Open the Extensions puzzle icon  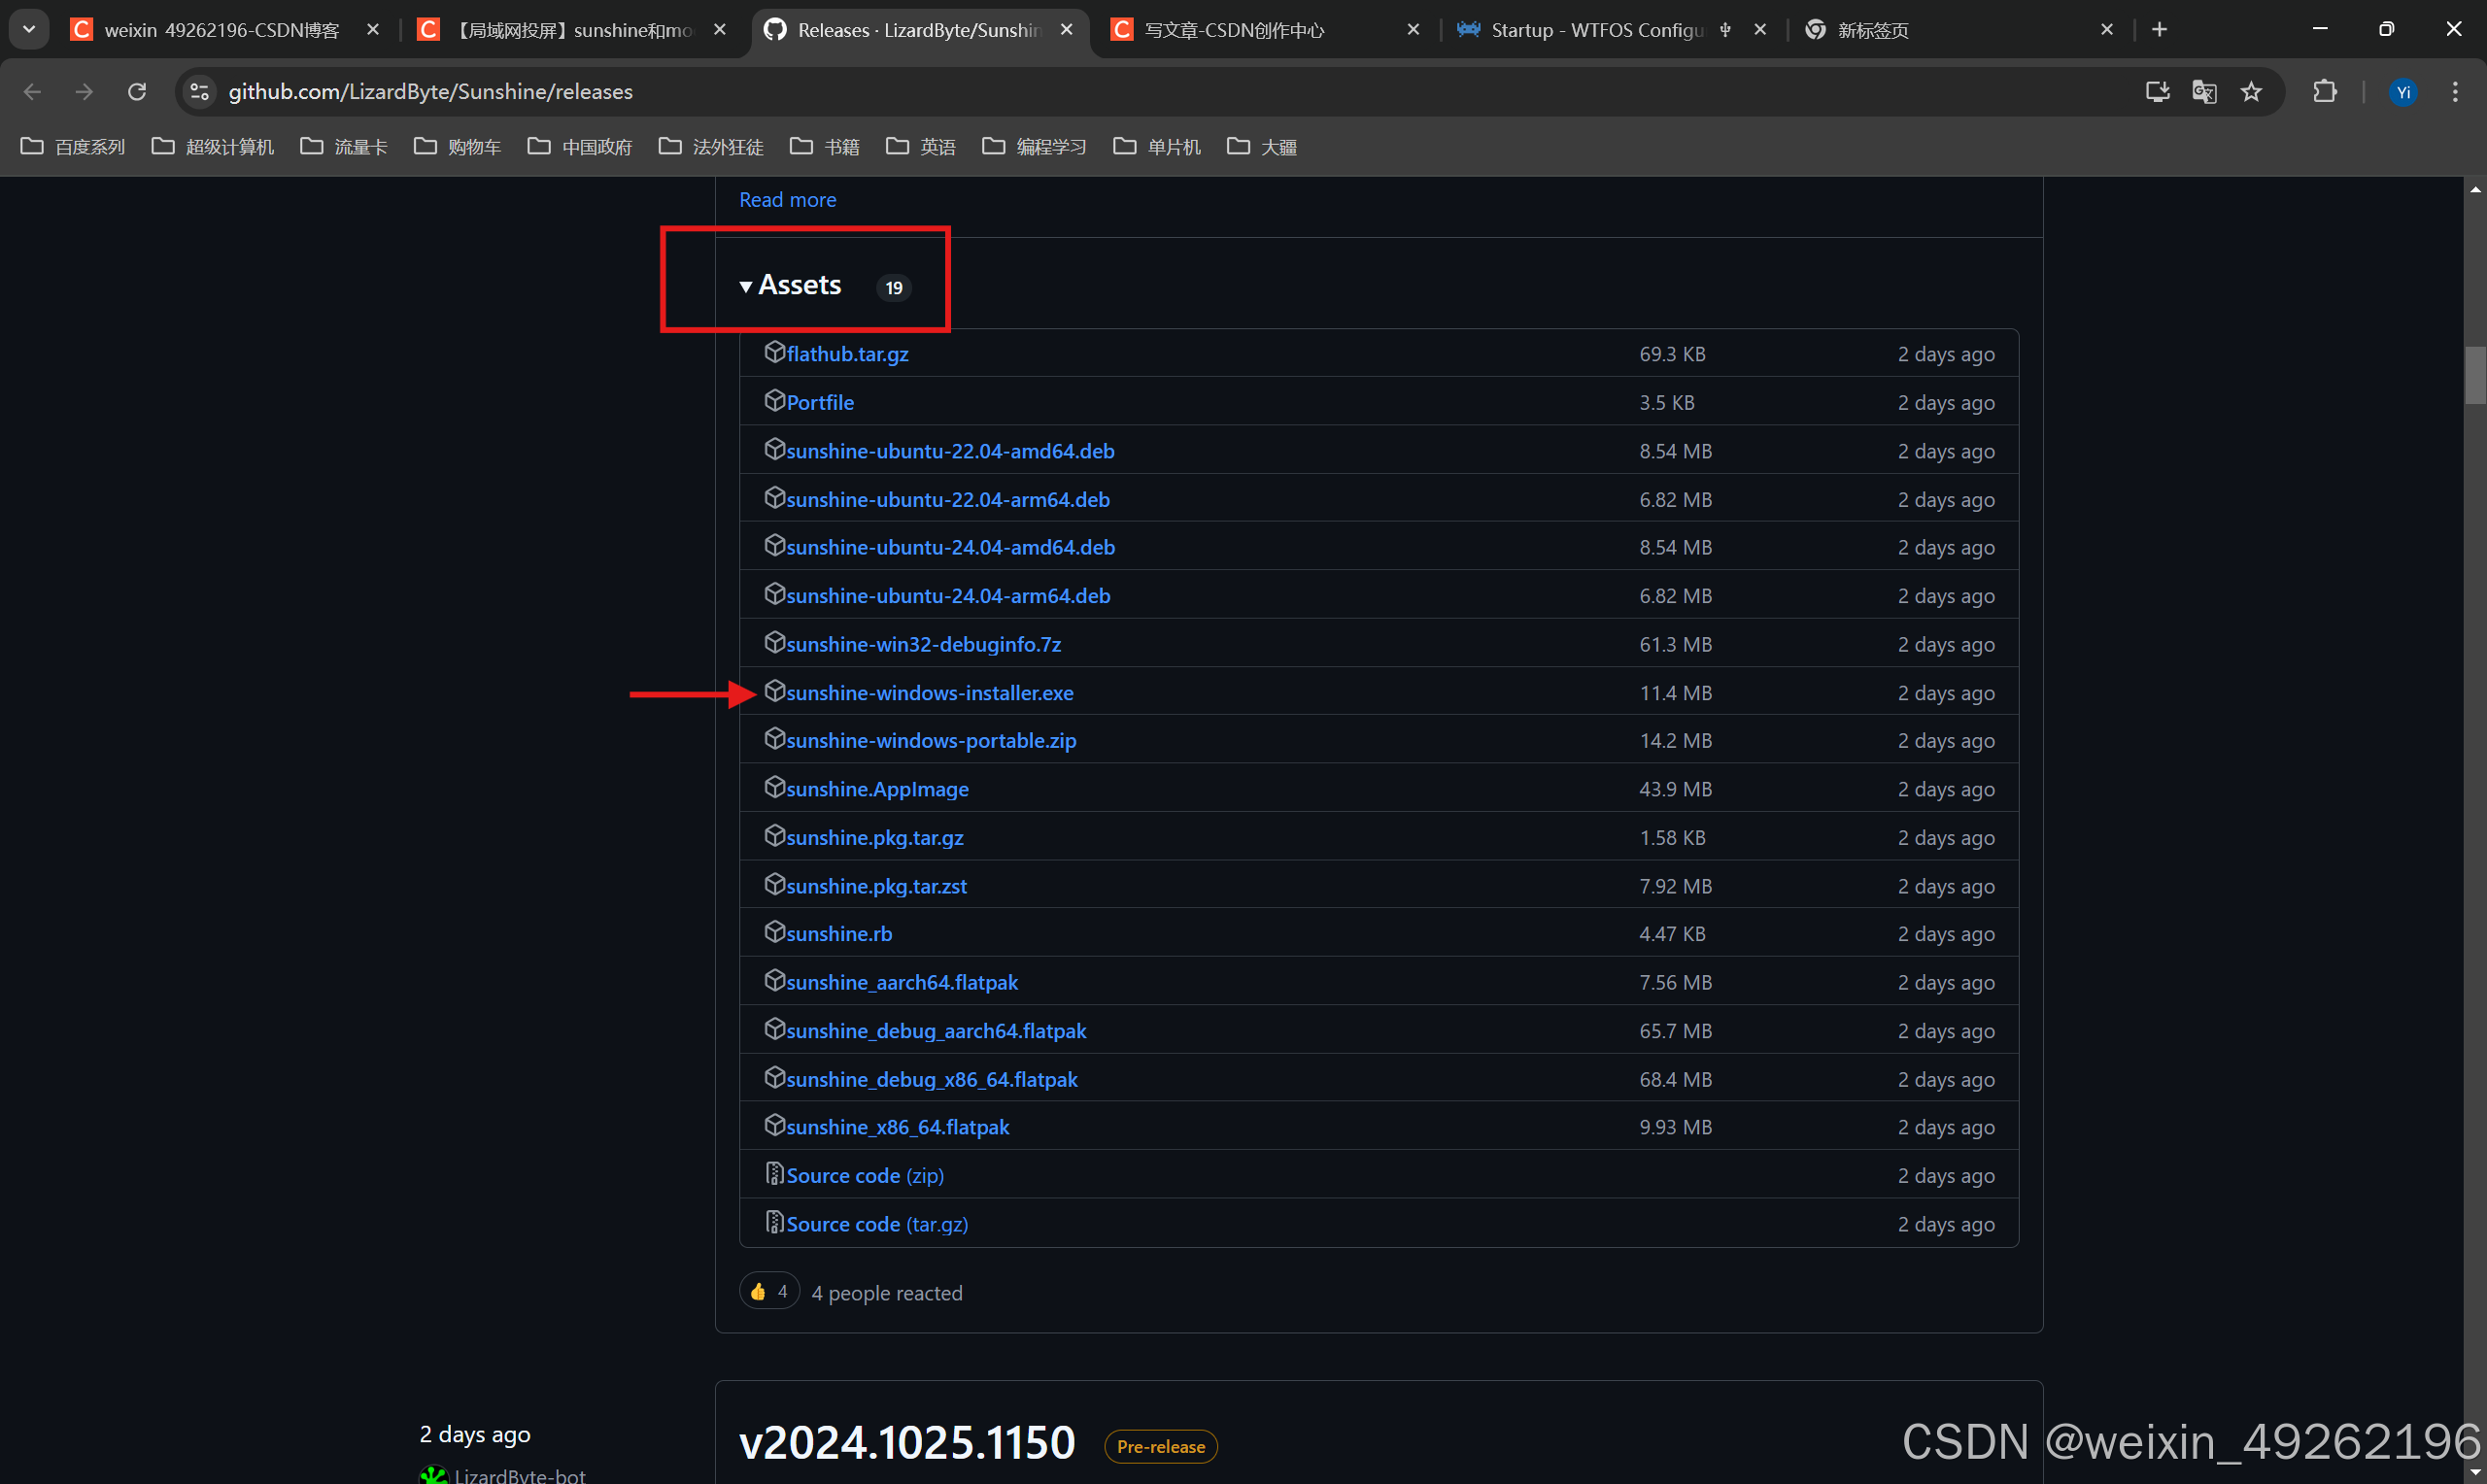click(2325, 92)
